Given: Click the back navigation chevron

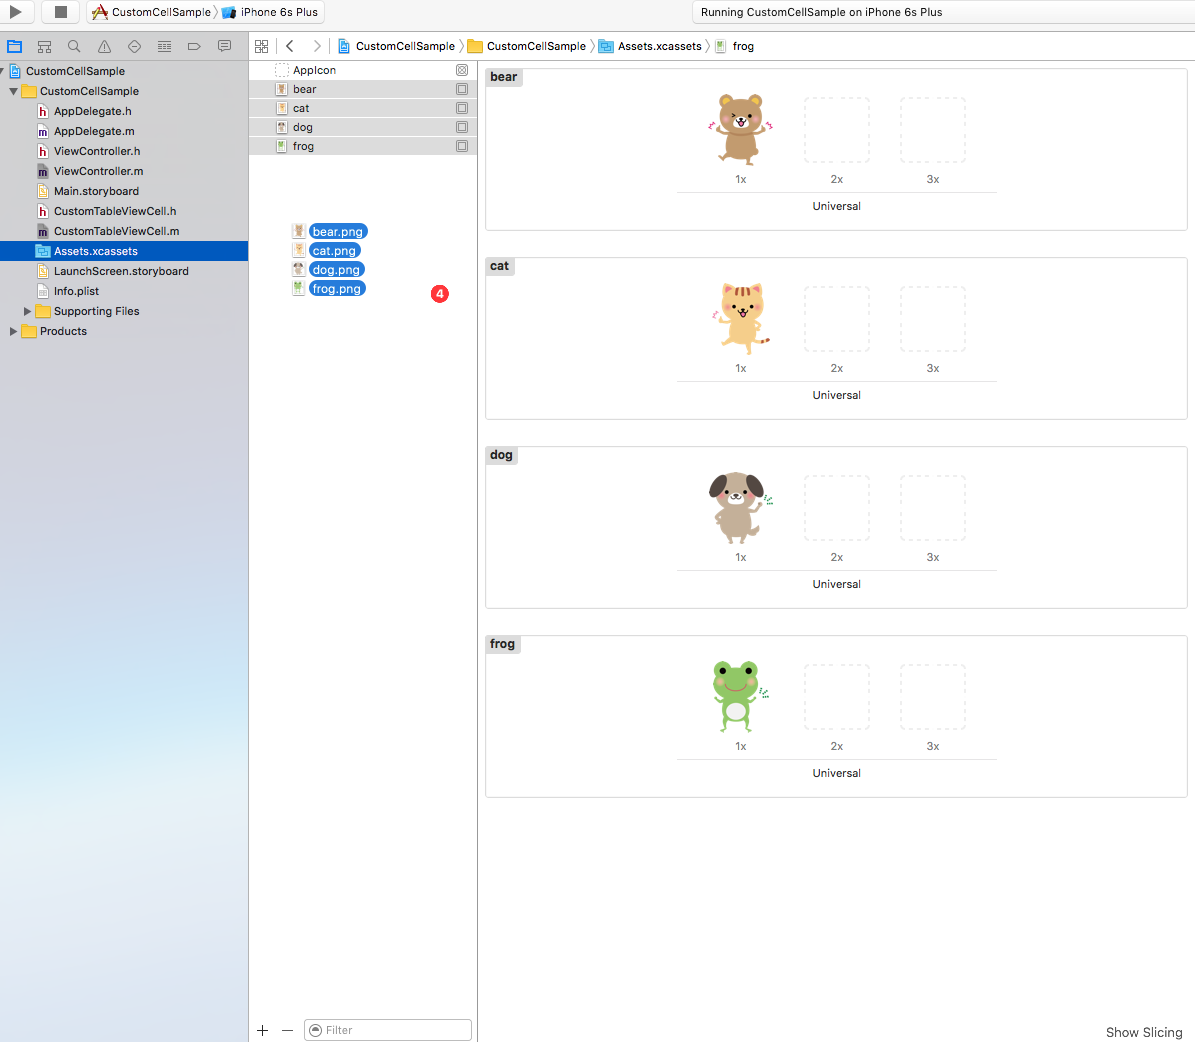Looking at the screenshot, I should pyautogui.click(x=290, y=45).
